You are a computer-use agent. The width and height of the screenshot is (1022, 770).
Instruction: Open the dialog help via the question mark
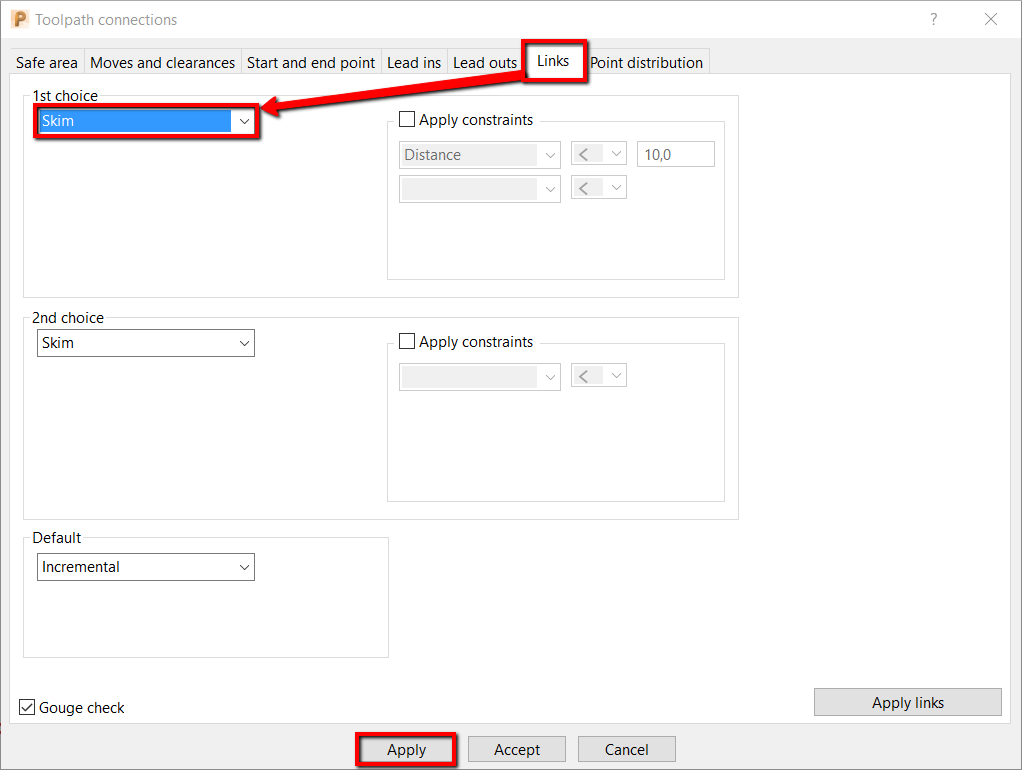point(933,19)
